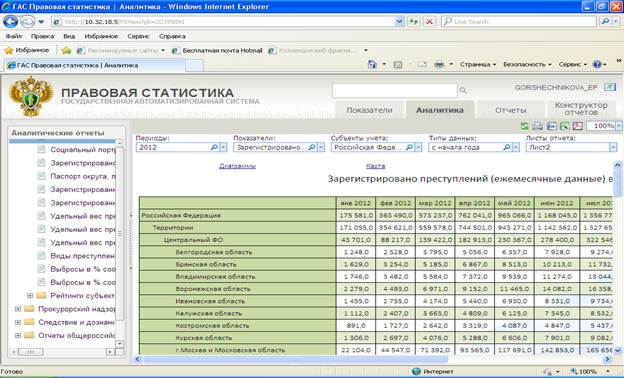The image size is (624, 378).
Task: Click the refresh report icon
Action: pyautogui.click(x=525, y=126)
